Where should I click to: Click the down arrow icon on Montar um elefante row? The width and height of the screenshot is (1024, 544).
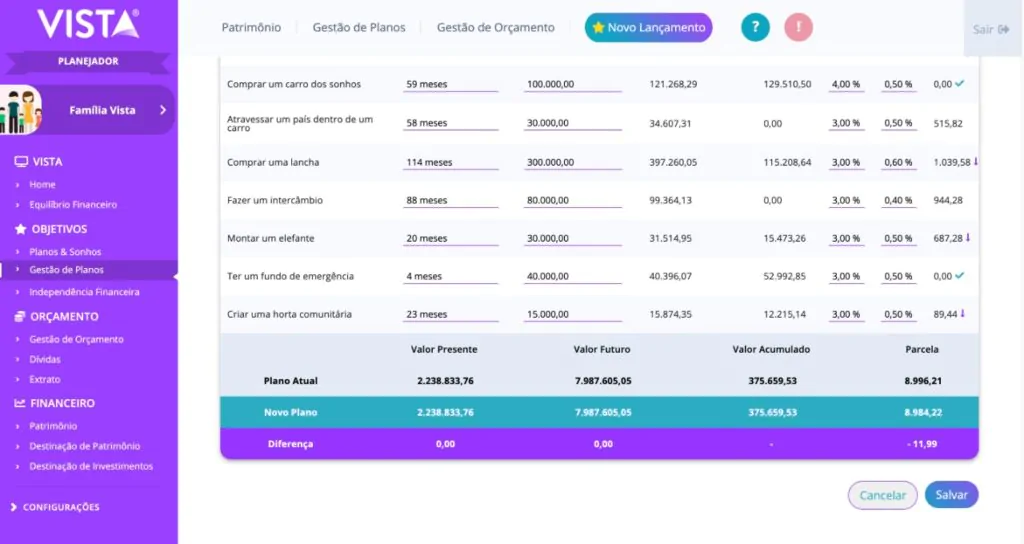click(x=968, y=238)
